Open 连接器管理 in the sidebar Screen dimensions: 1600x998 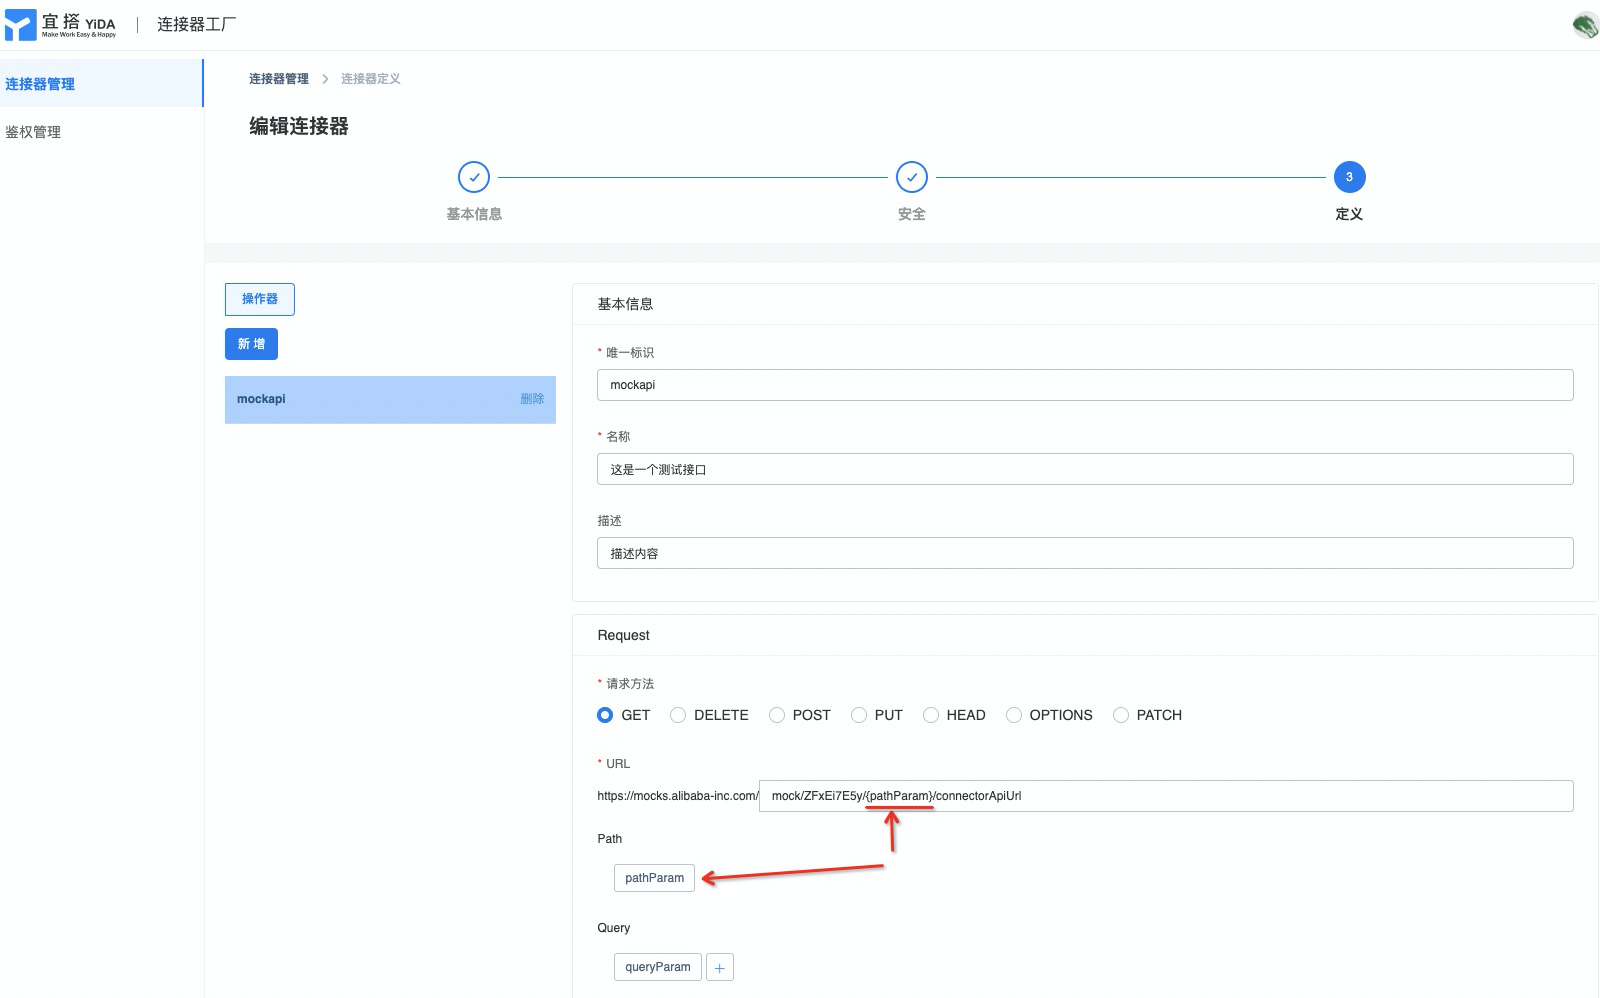[x=40, y=84]
